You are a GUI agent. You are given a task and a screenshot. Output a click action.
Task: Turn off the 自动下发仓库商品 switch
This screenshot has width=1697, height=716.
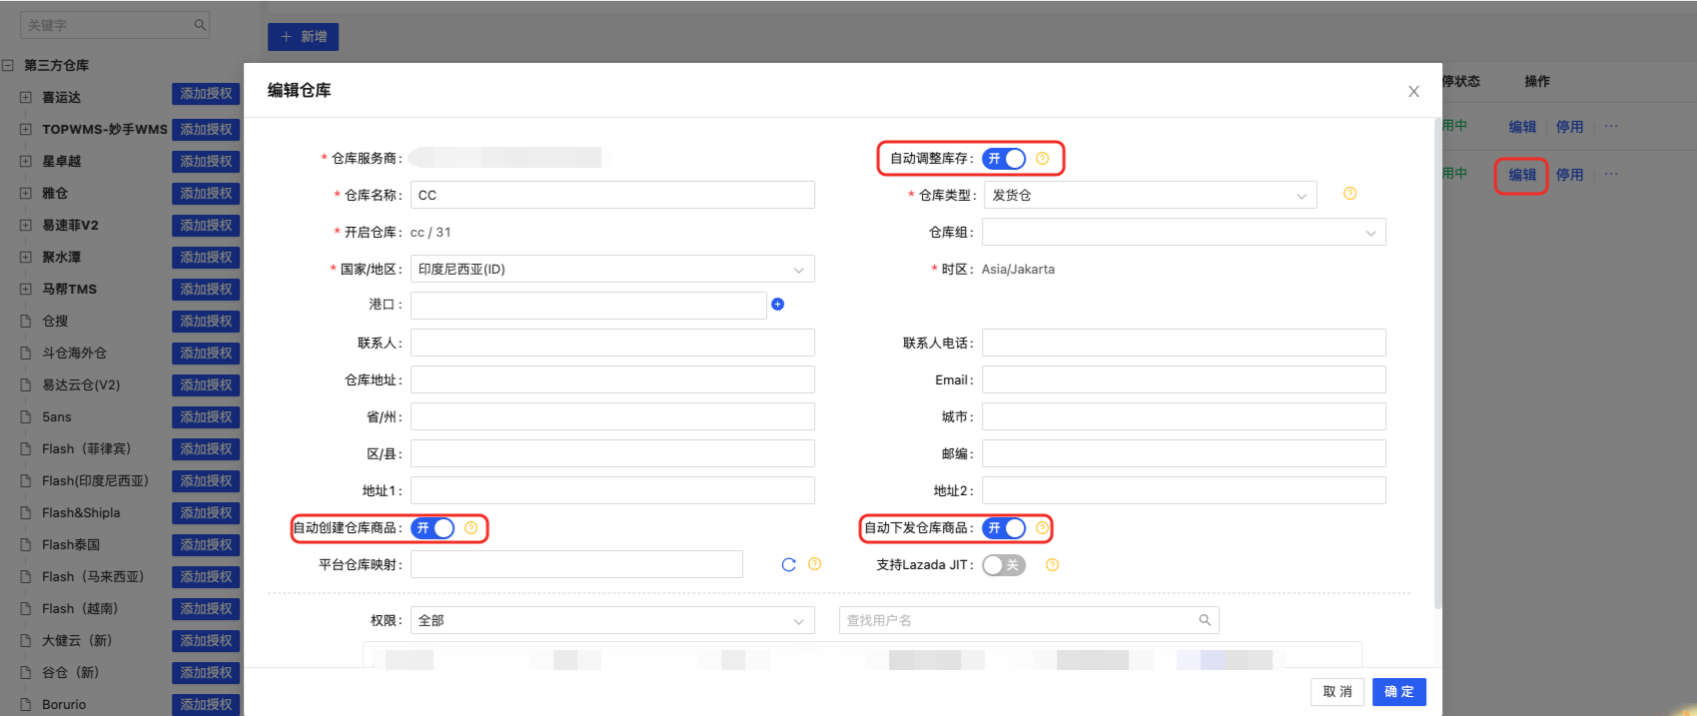1004,528
